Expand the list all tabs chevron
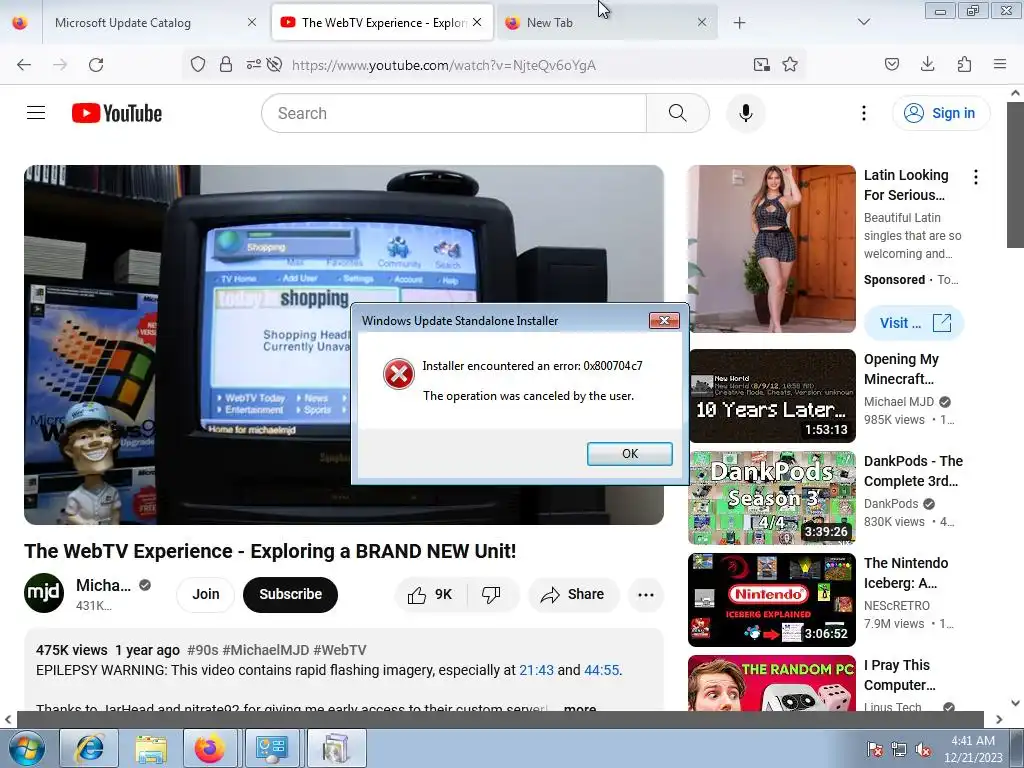Viewport: 1024px width, 768px height. [863, 22]
